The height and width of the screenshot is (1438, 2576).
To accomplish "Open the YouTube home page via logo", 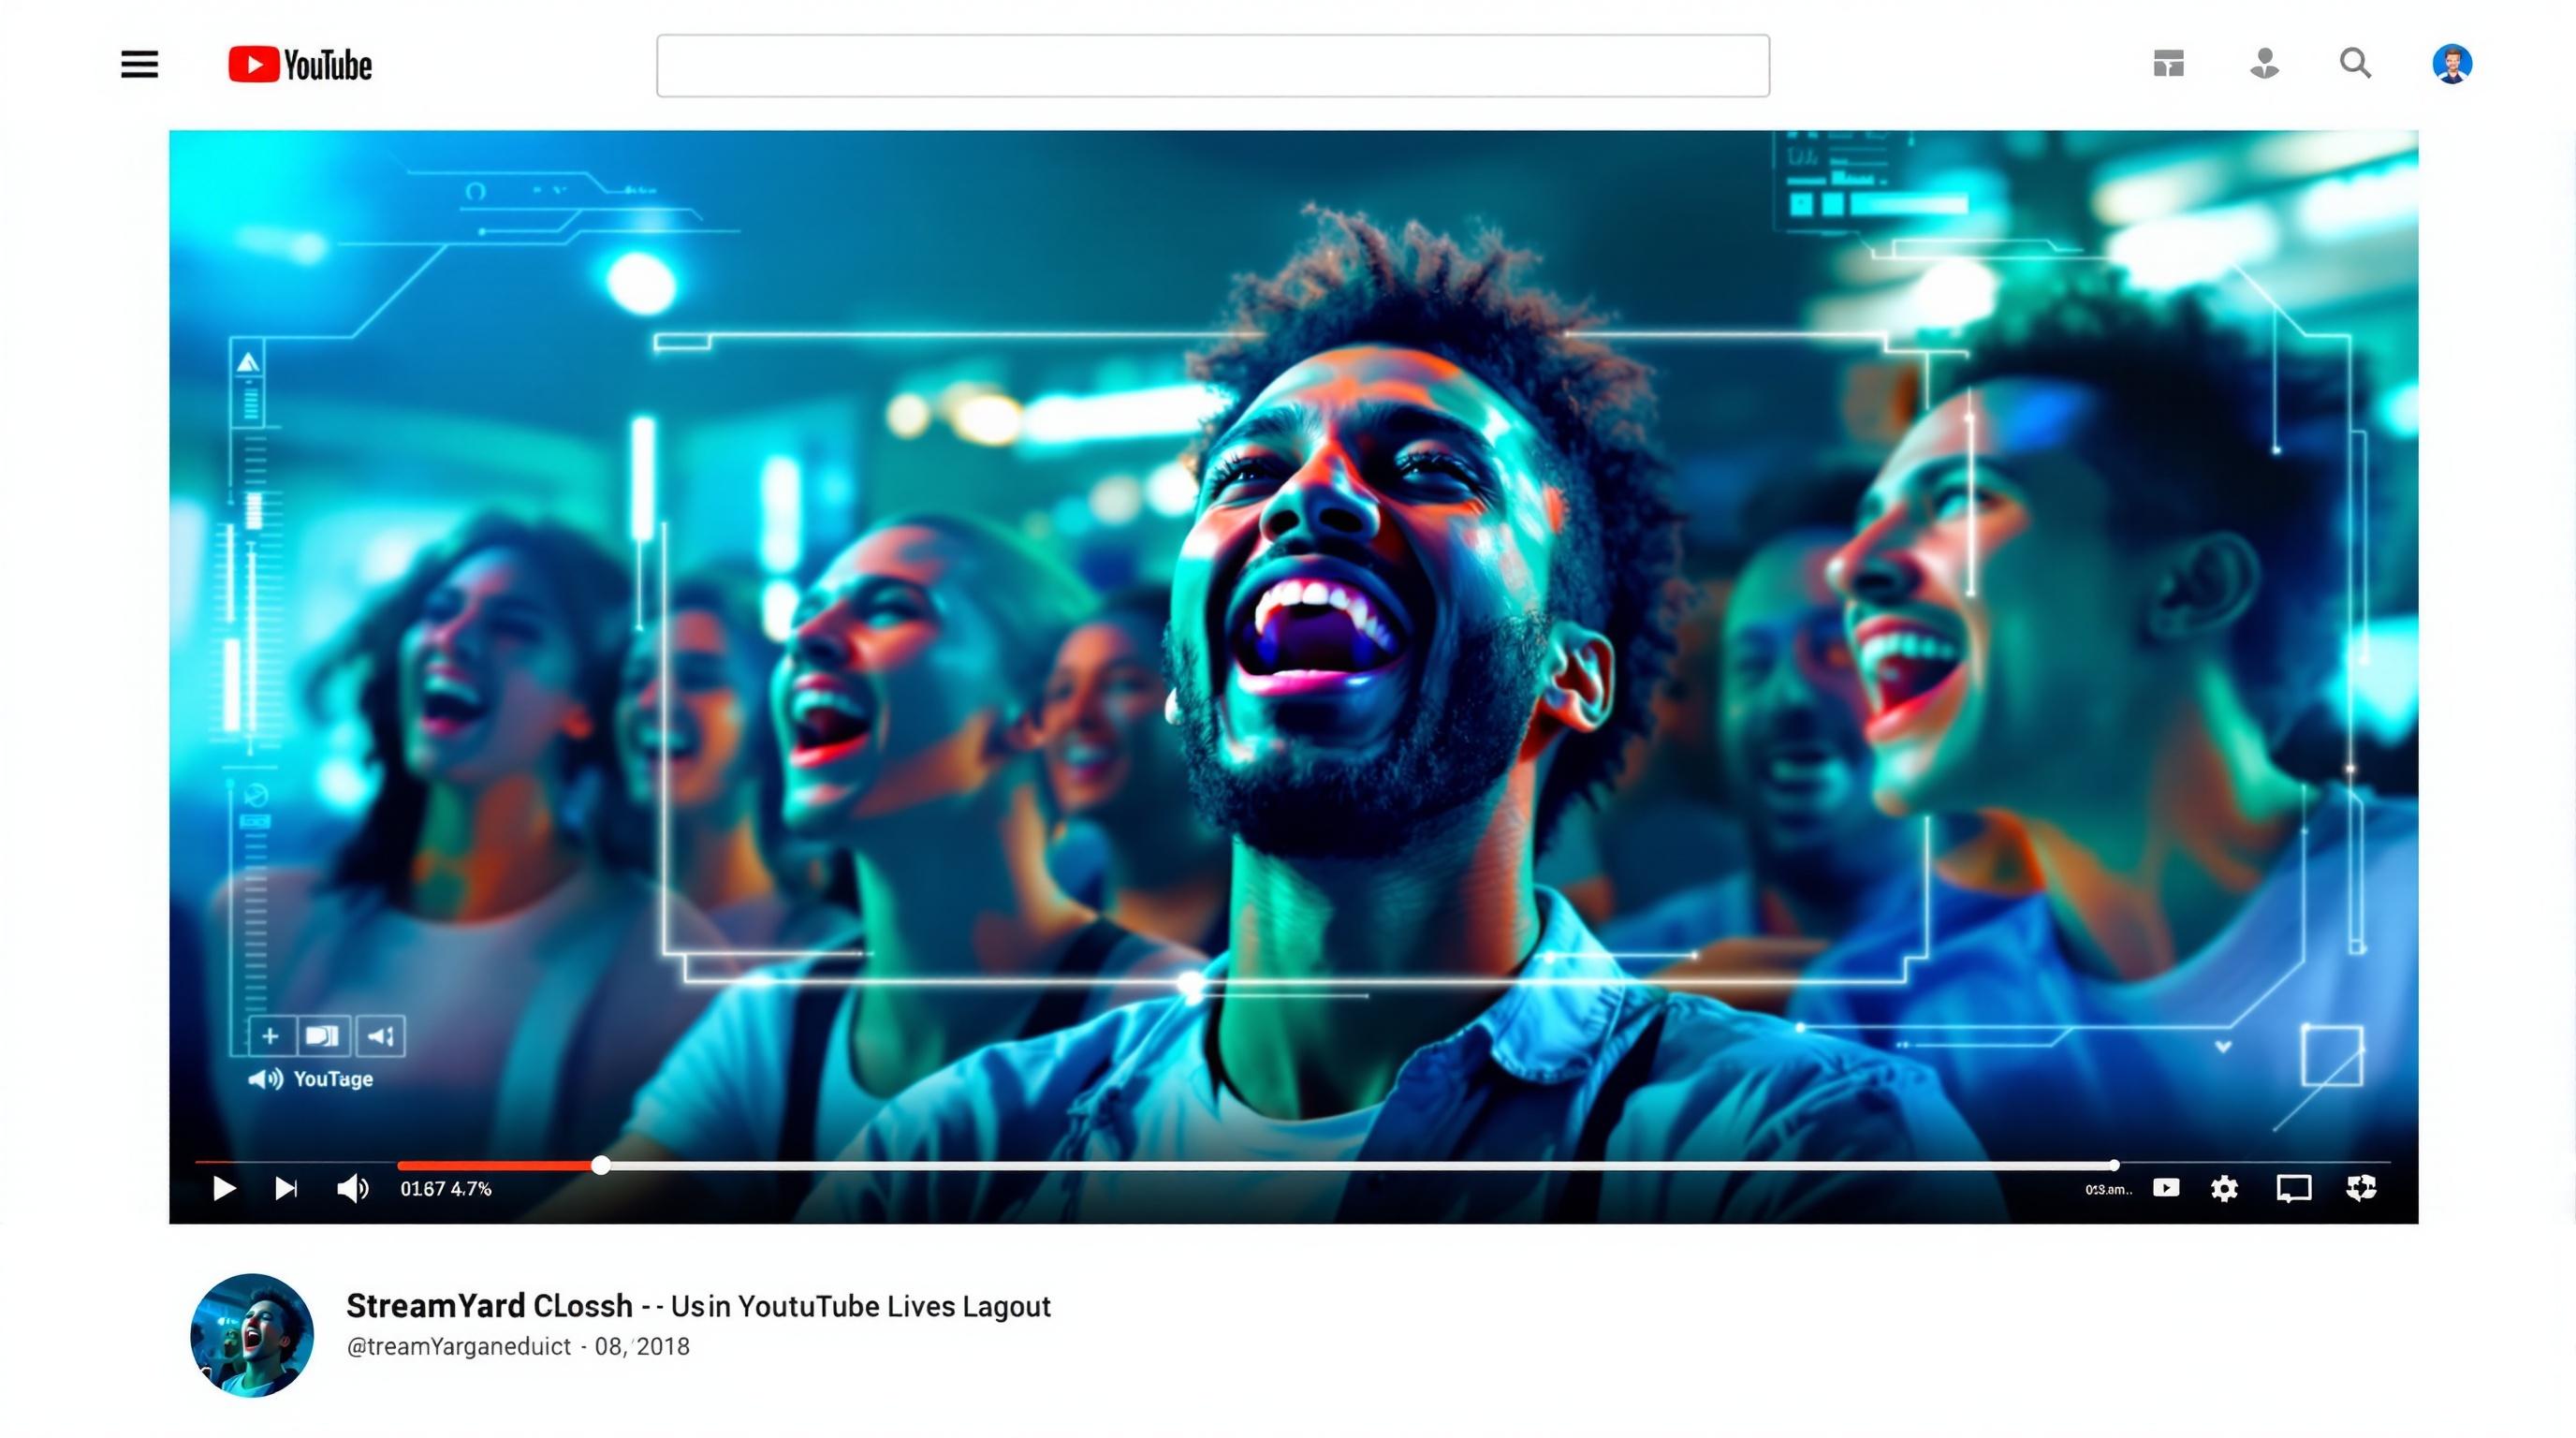I will [x=297, y=64].
